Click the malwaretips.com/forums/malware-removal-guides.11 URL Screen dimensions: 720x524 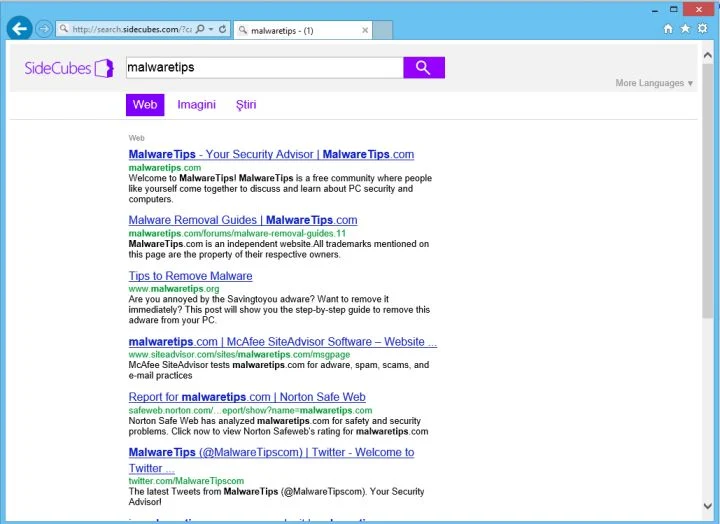pyautogui.click(x=237, y=233)
